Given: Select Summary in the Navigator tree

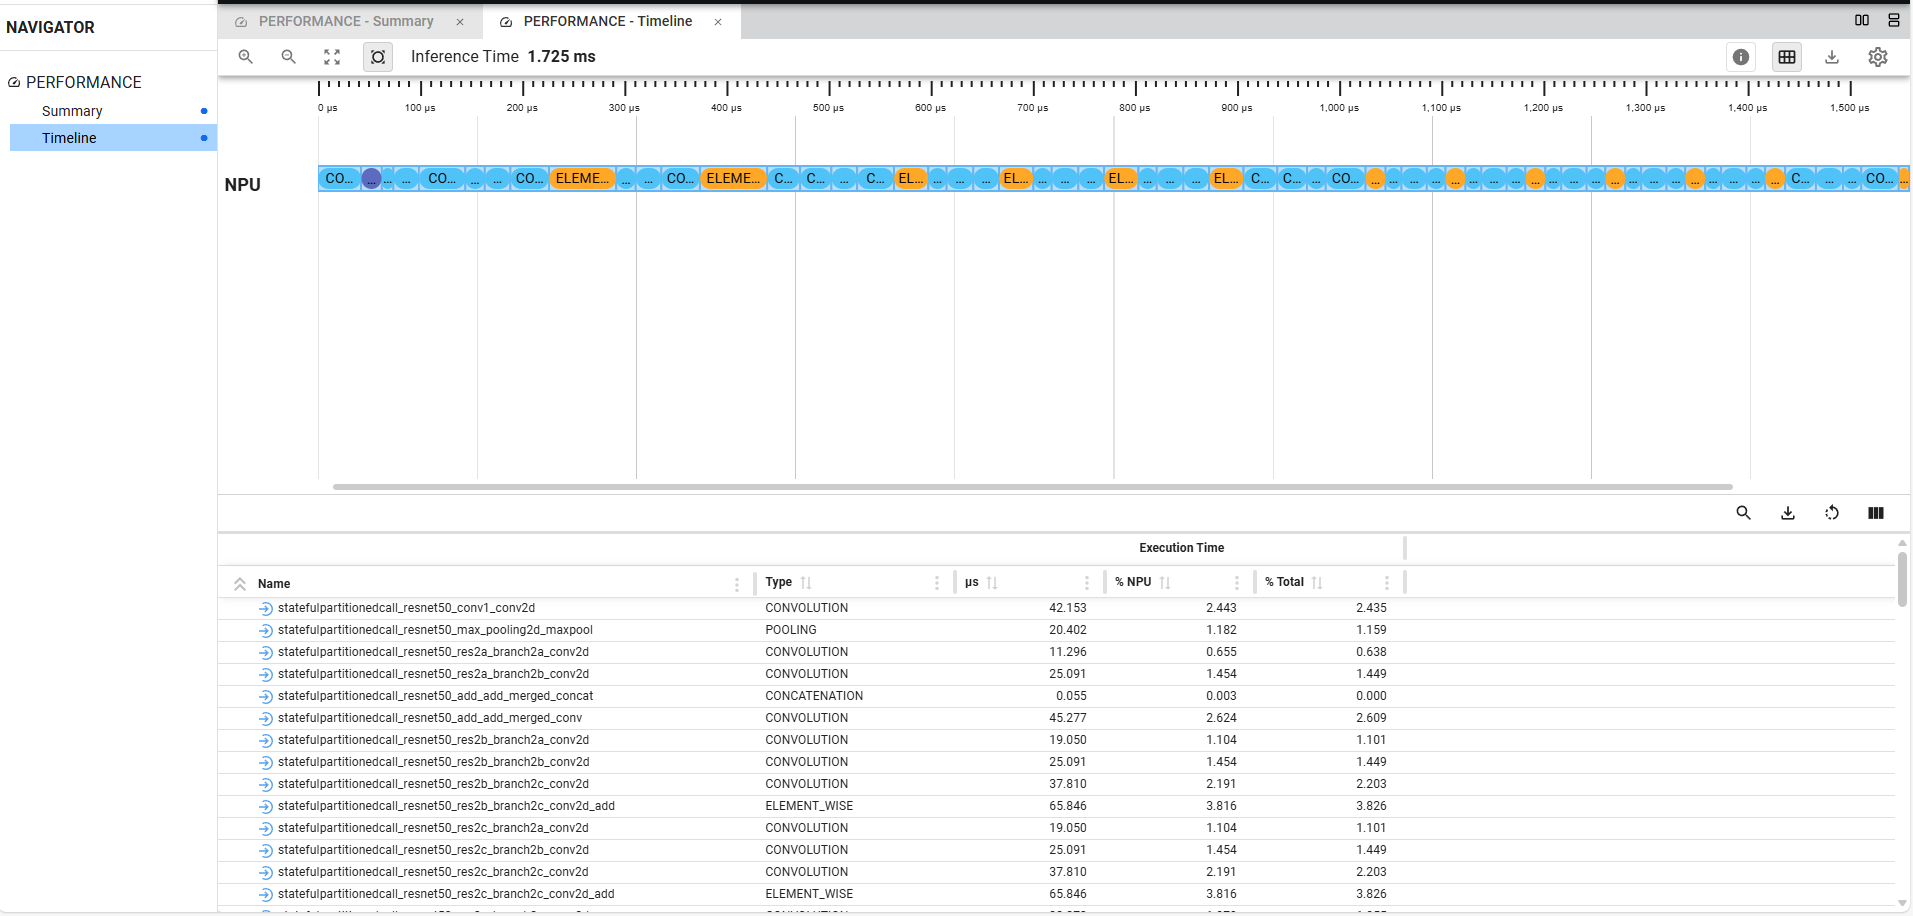Looking at the screenshot, I should (x=72, y=111).
